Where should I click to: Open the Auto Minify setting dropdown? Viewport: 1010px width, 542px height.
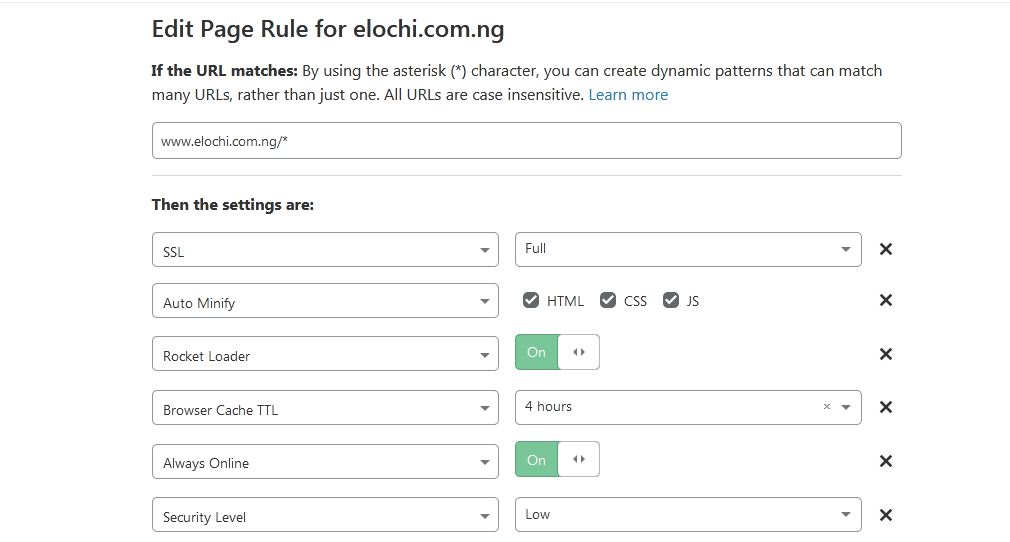(x=324, y=301)
